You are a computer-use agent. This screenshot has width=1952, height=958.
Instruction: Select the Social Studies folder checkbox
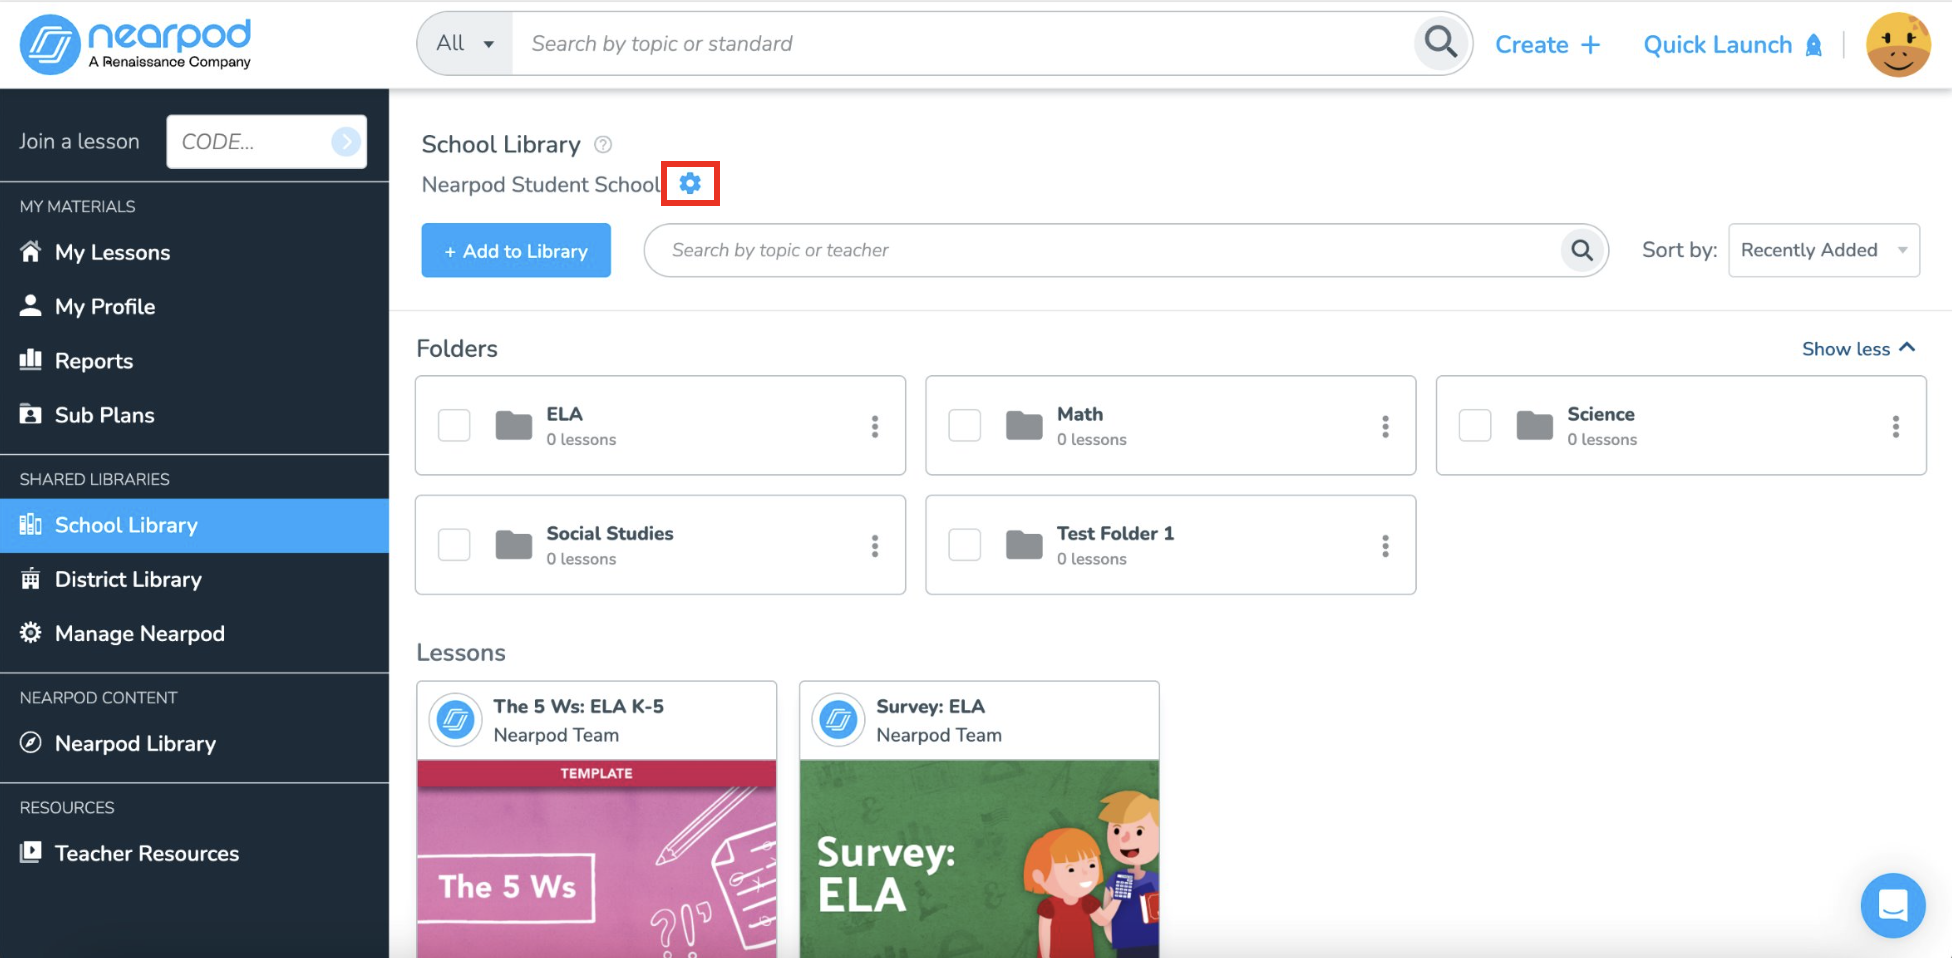pos(454,545)
